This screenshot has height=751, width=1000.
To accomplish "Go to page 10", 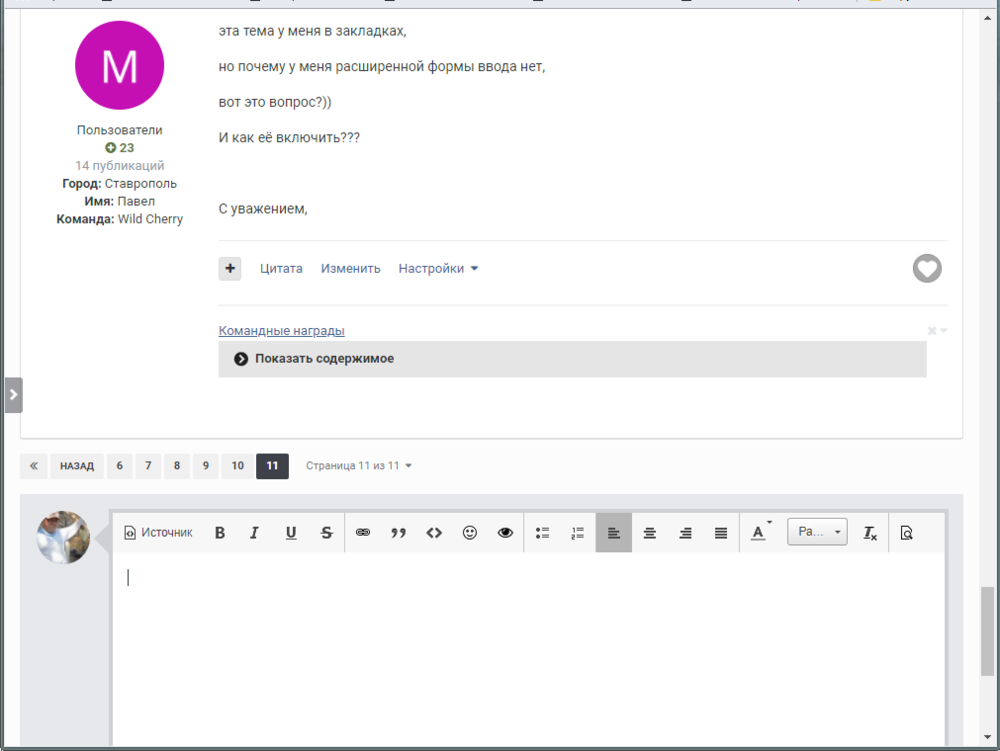I will coord(237,466).
